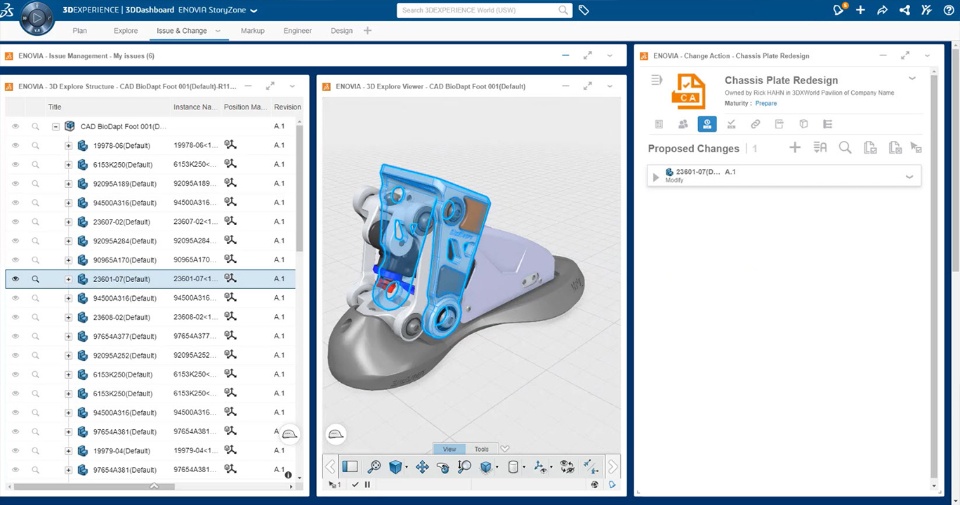Expand the 92095A189(Default) tree node
The image size is (960, 505).
coord(69,184)
